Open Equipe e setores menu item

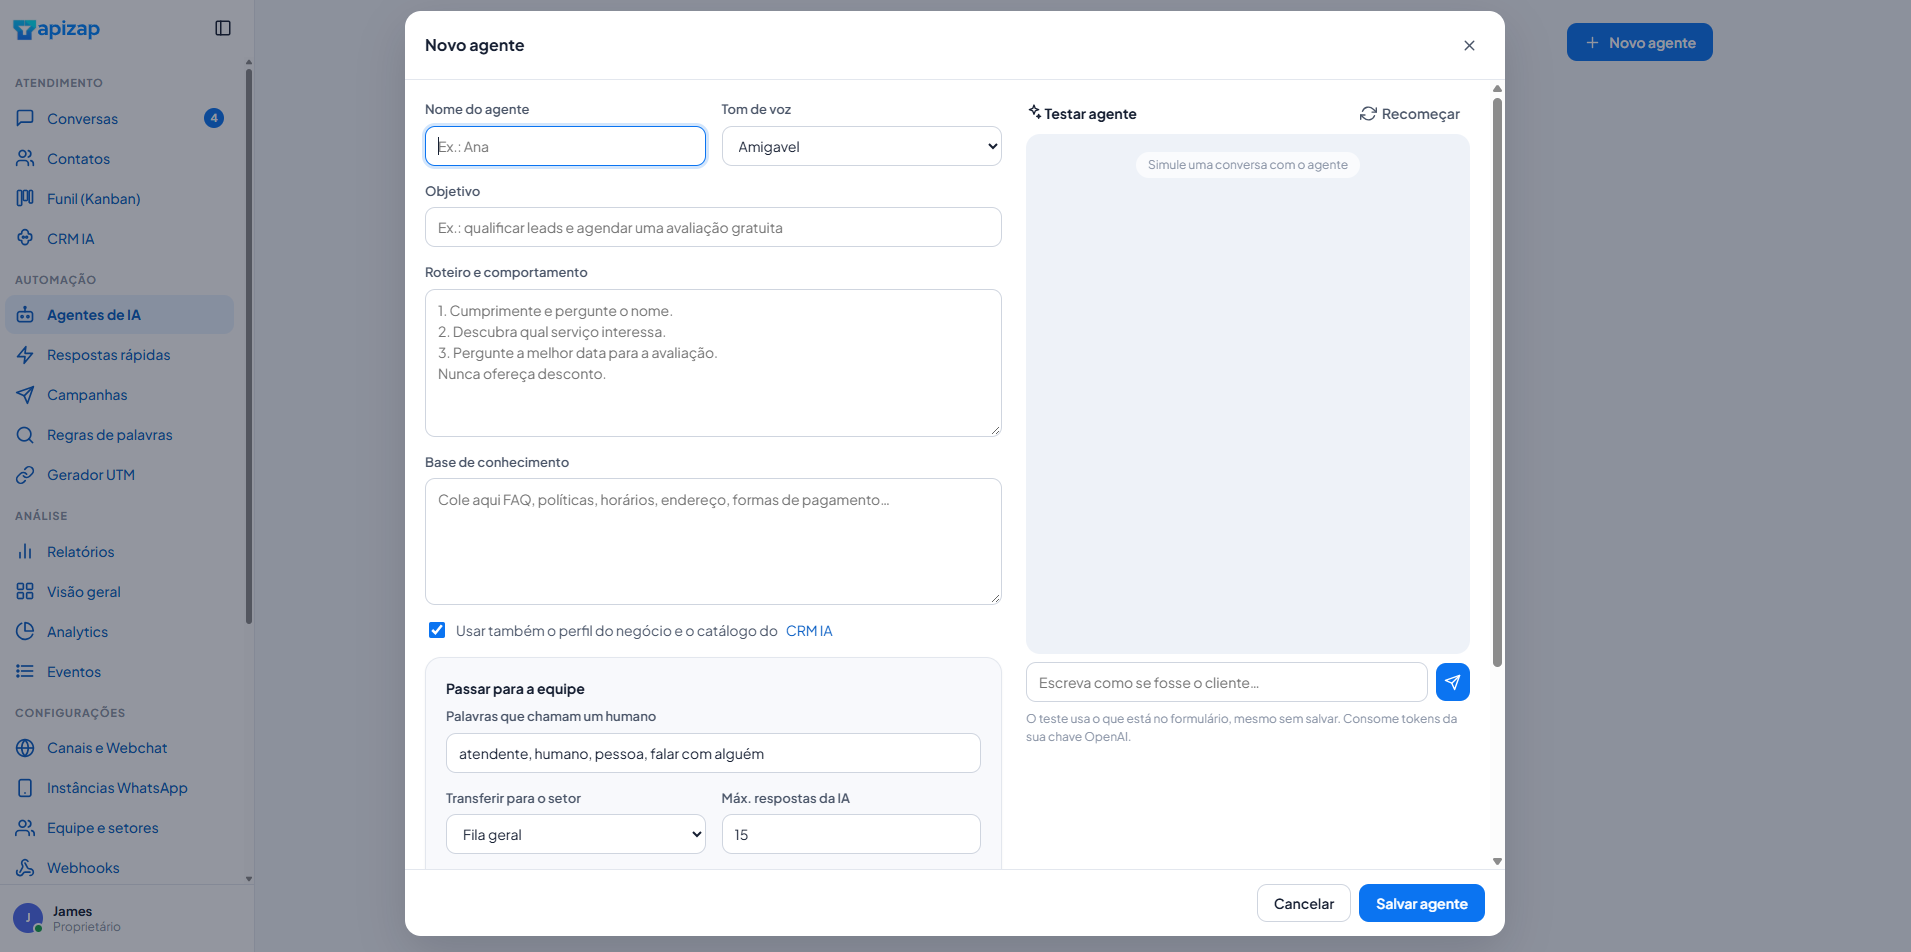[x=119, y=827]
